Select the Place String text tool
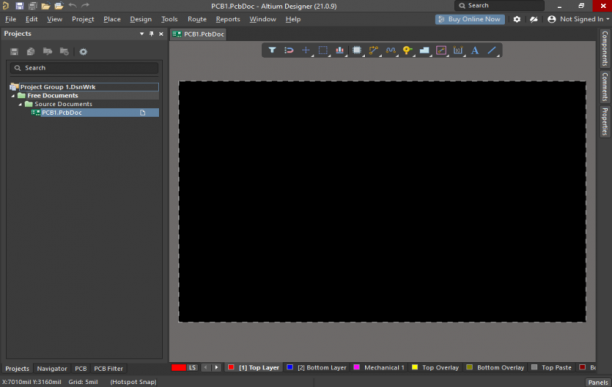This screenshot has width=612, height=387. [x=475, y=50]
